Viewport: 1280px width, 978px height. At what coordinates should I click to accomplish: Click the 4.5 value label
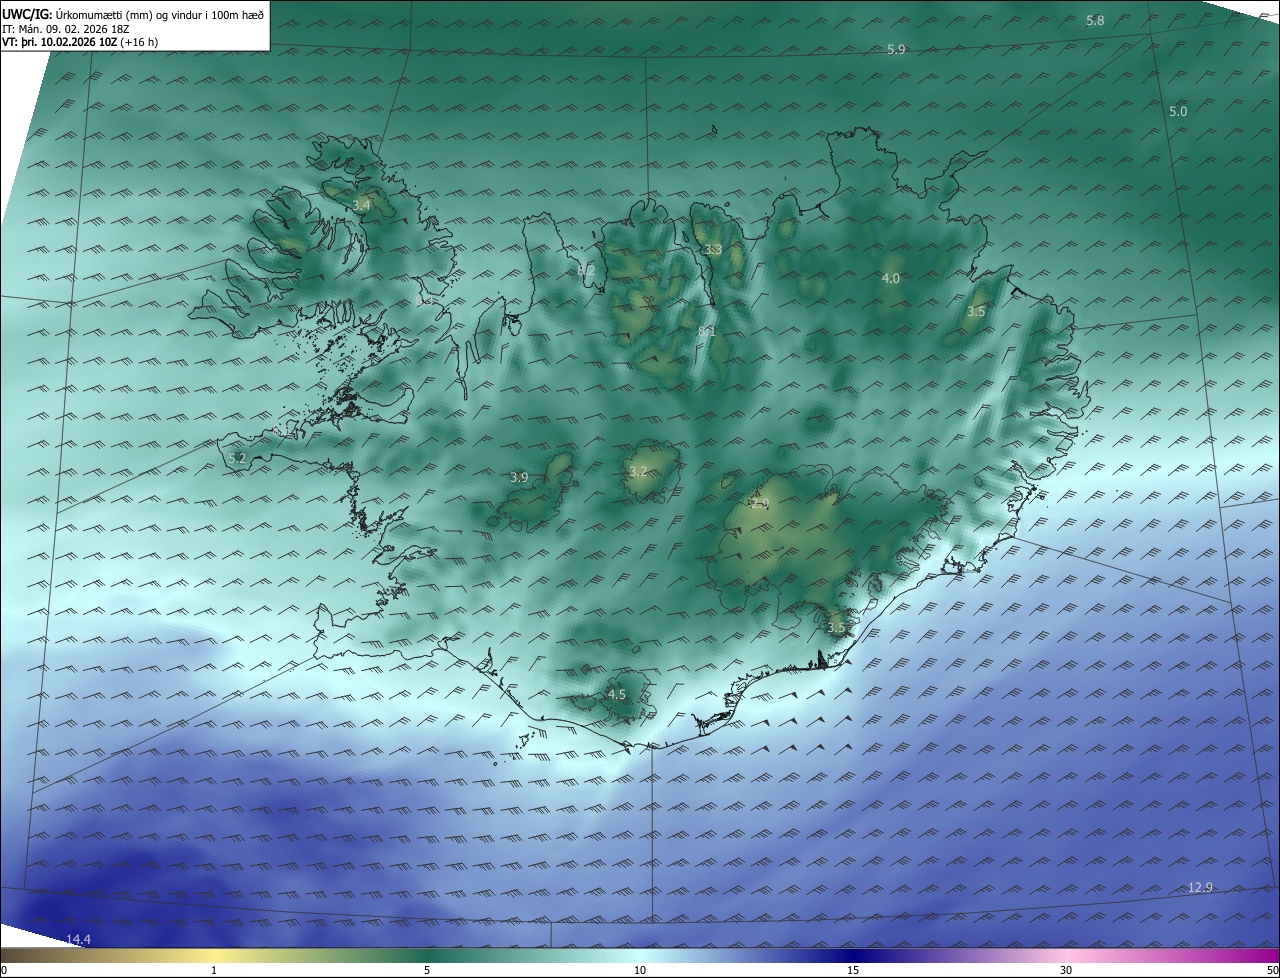pyautogui.click(x=617, y=695)
